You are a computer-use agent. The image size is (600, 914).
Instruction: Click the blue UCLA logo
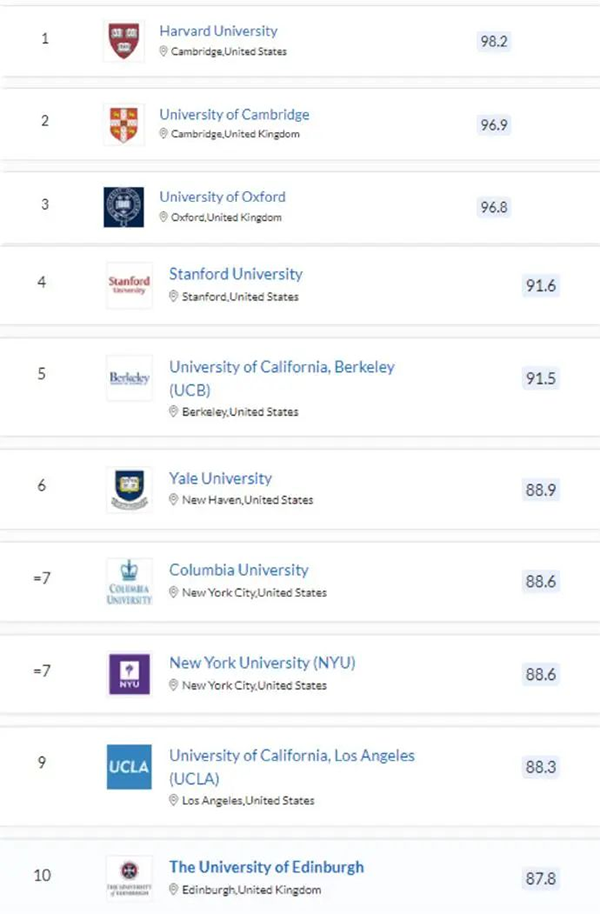pyautogui.click(x=129, y=767)
